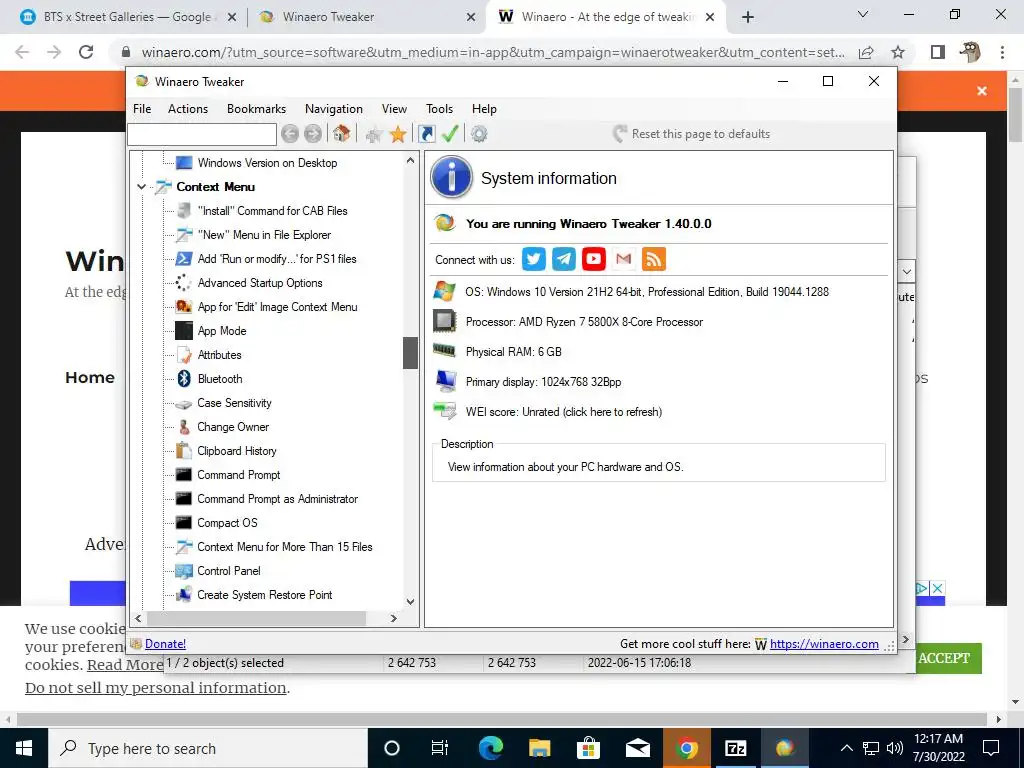Image resolution: width=1024 pixels, height=768 pixels.
Task: Click the tree horizontal scrollbar right arrow
Action: [x=393, y=618]
